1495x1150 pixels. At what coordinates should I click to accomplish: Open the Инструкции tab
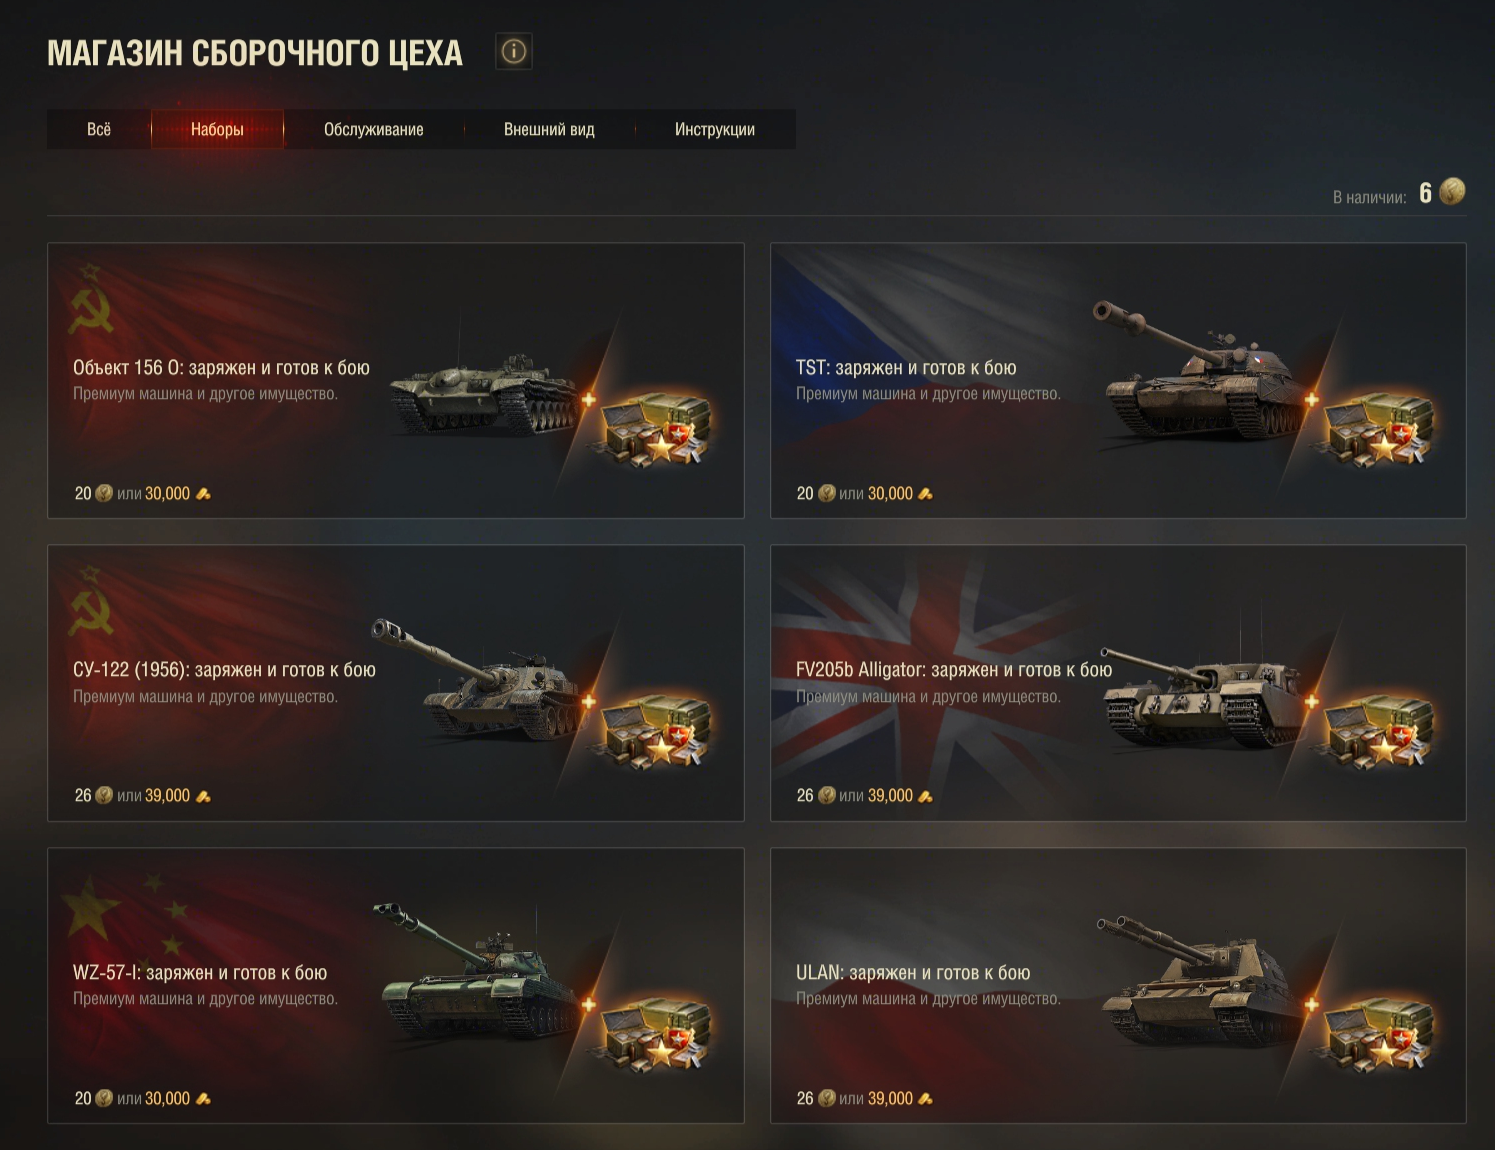click(715, 129)
